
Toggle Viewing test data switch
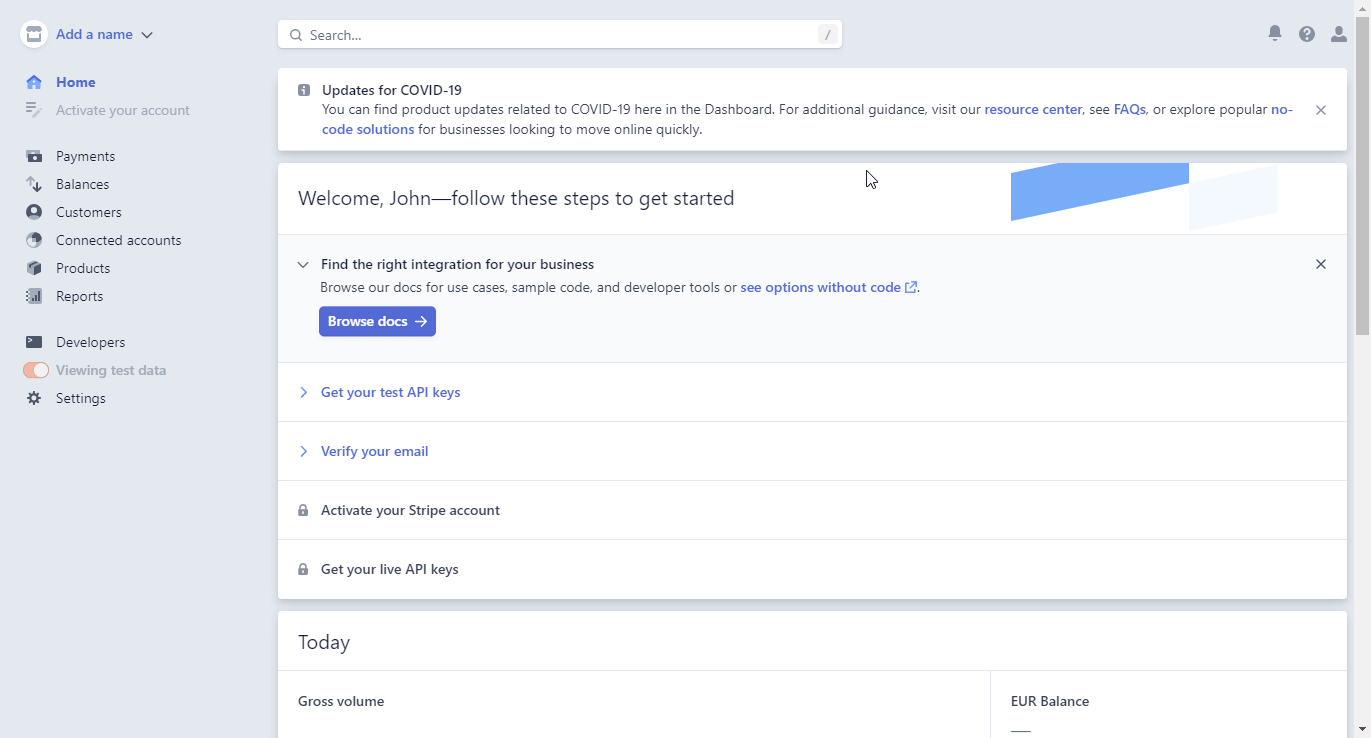pyautogui.click(x=35, y=370)
